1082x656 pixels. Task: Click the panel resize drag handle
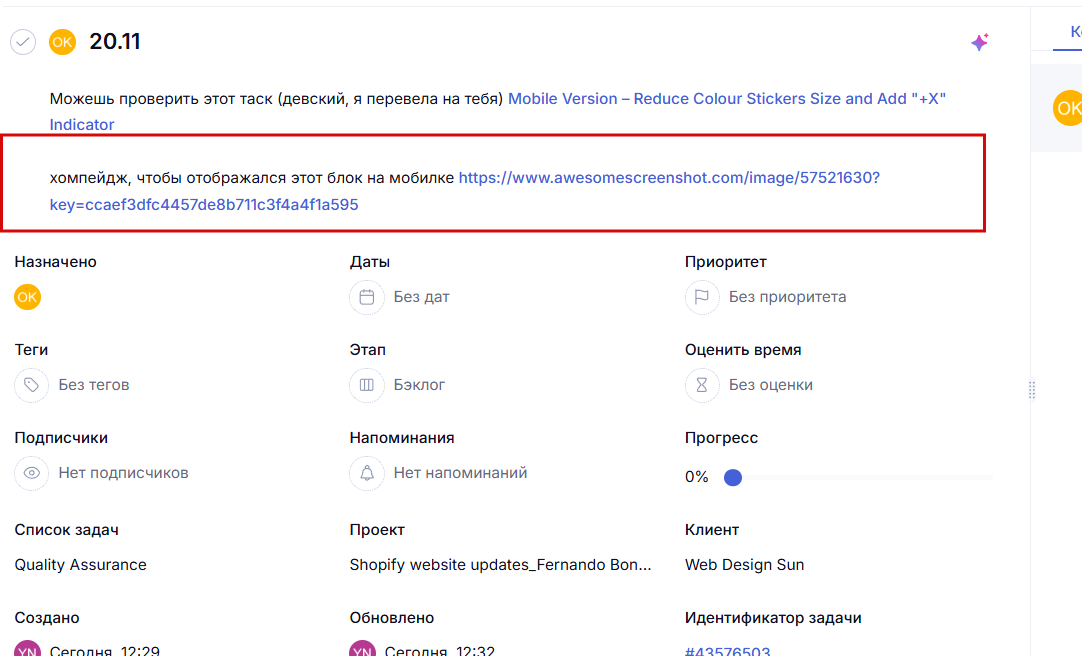click(x=1032, y=391)
